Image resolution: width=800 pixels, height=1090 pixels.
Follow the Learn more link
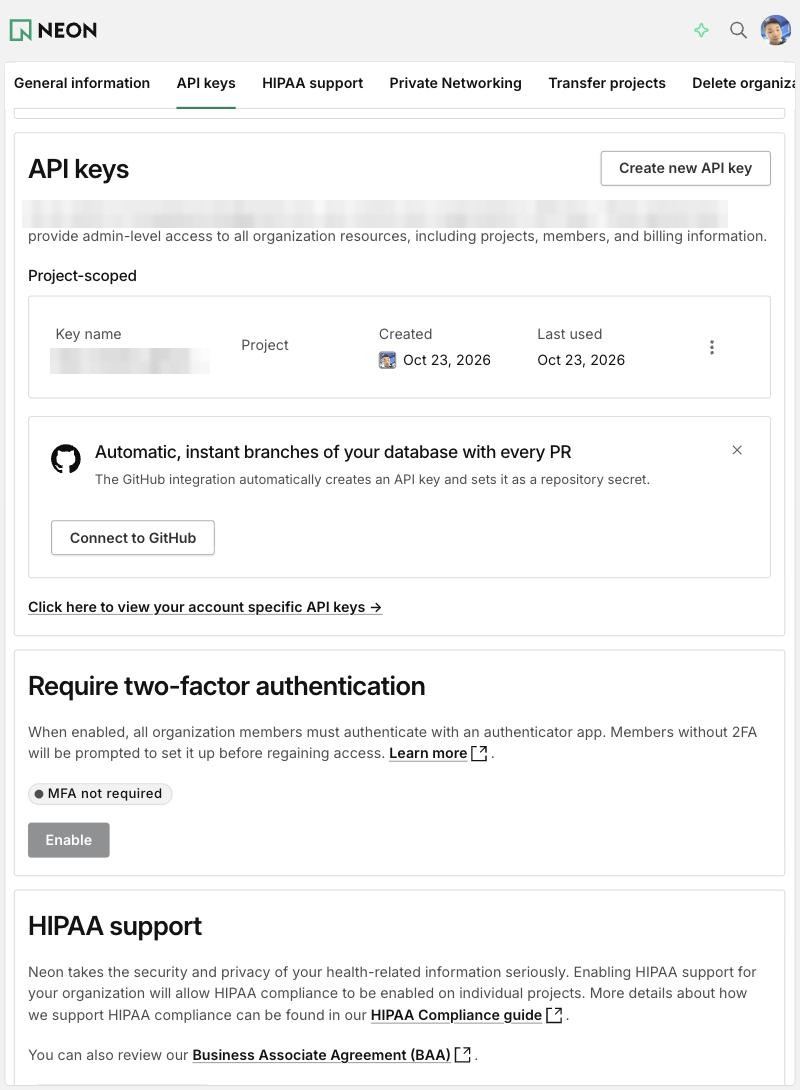pos(428,754)
